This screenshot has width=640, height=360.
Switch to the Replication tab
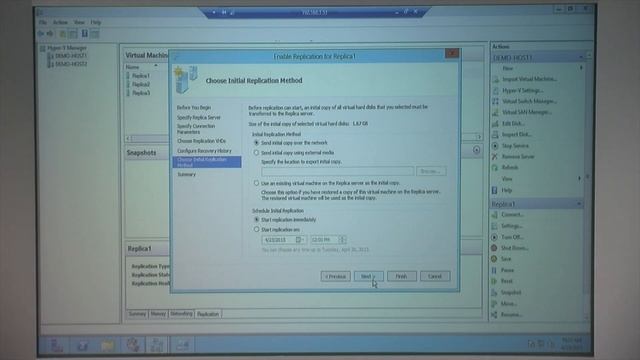208,314
